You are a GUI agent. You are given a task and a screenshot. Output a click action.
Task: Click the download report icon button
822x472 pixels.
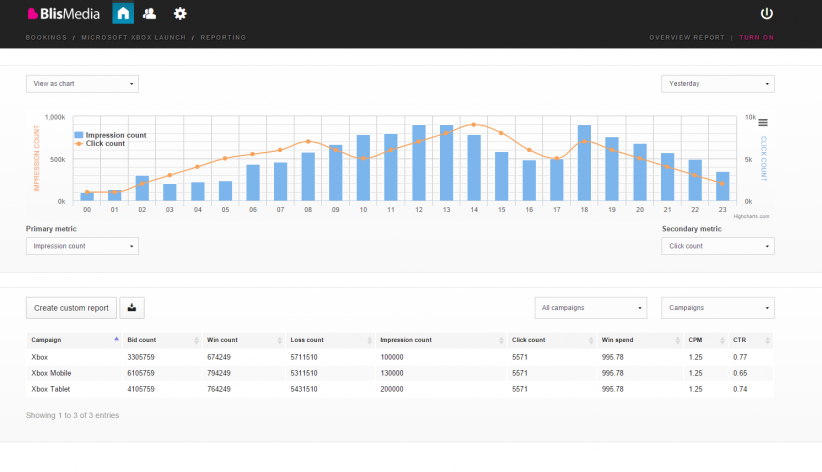(x=132, y=308)
